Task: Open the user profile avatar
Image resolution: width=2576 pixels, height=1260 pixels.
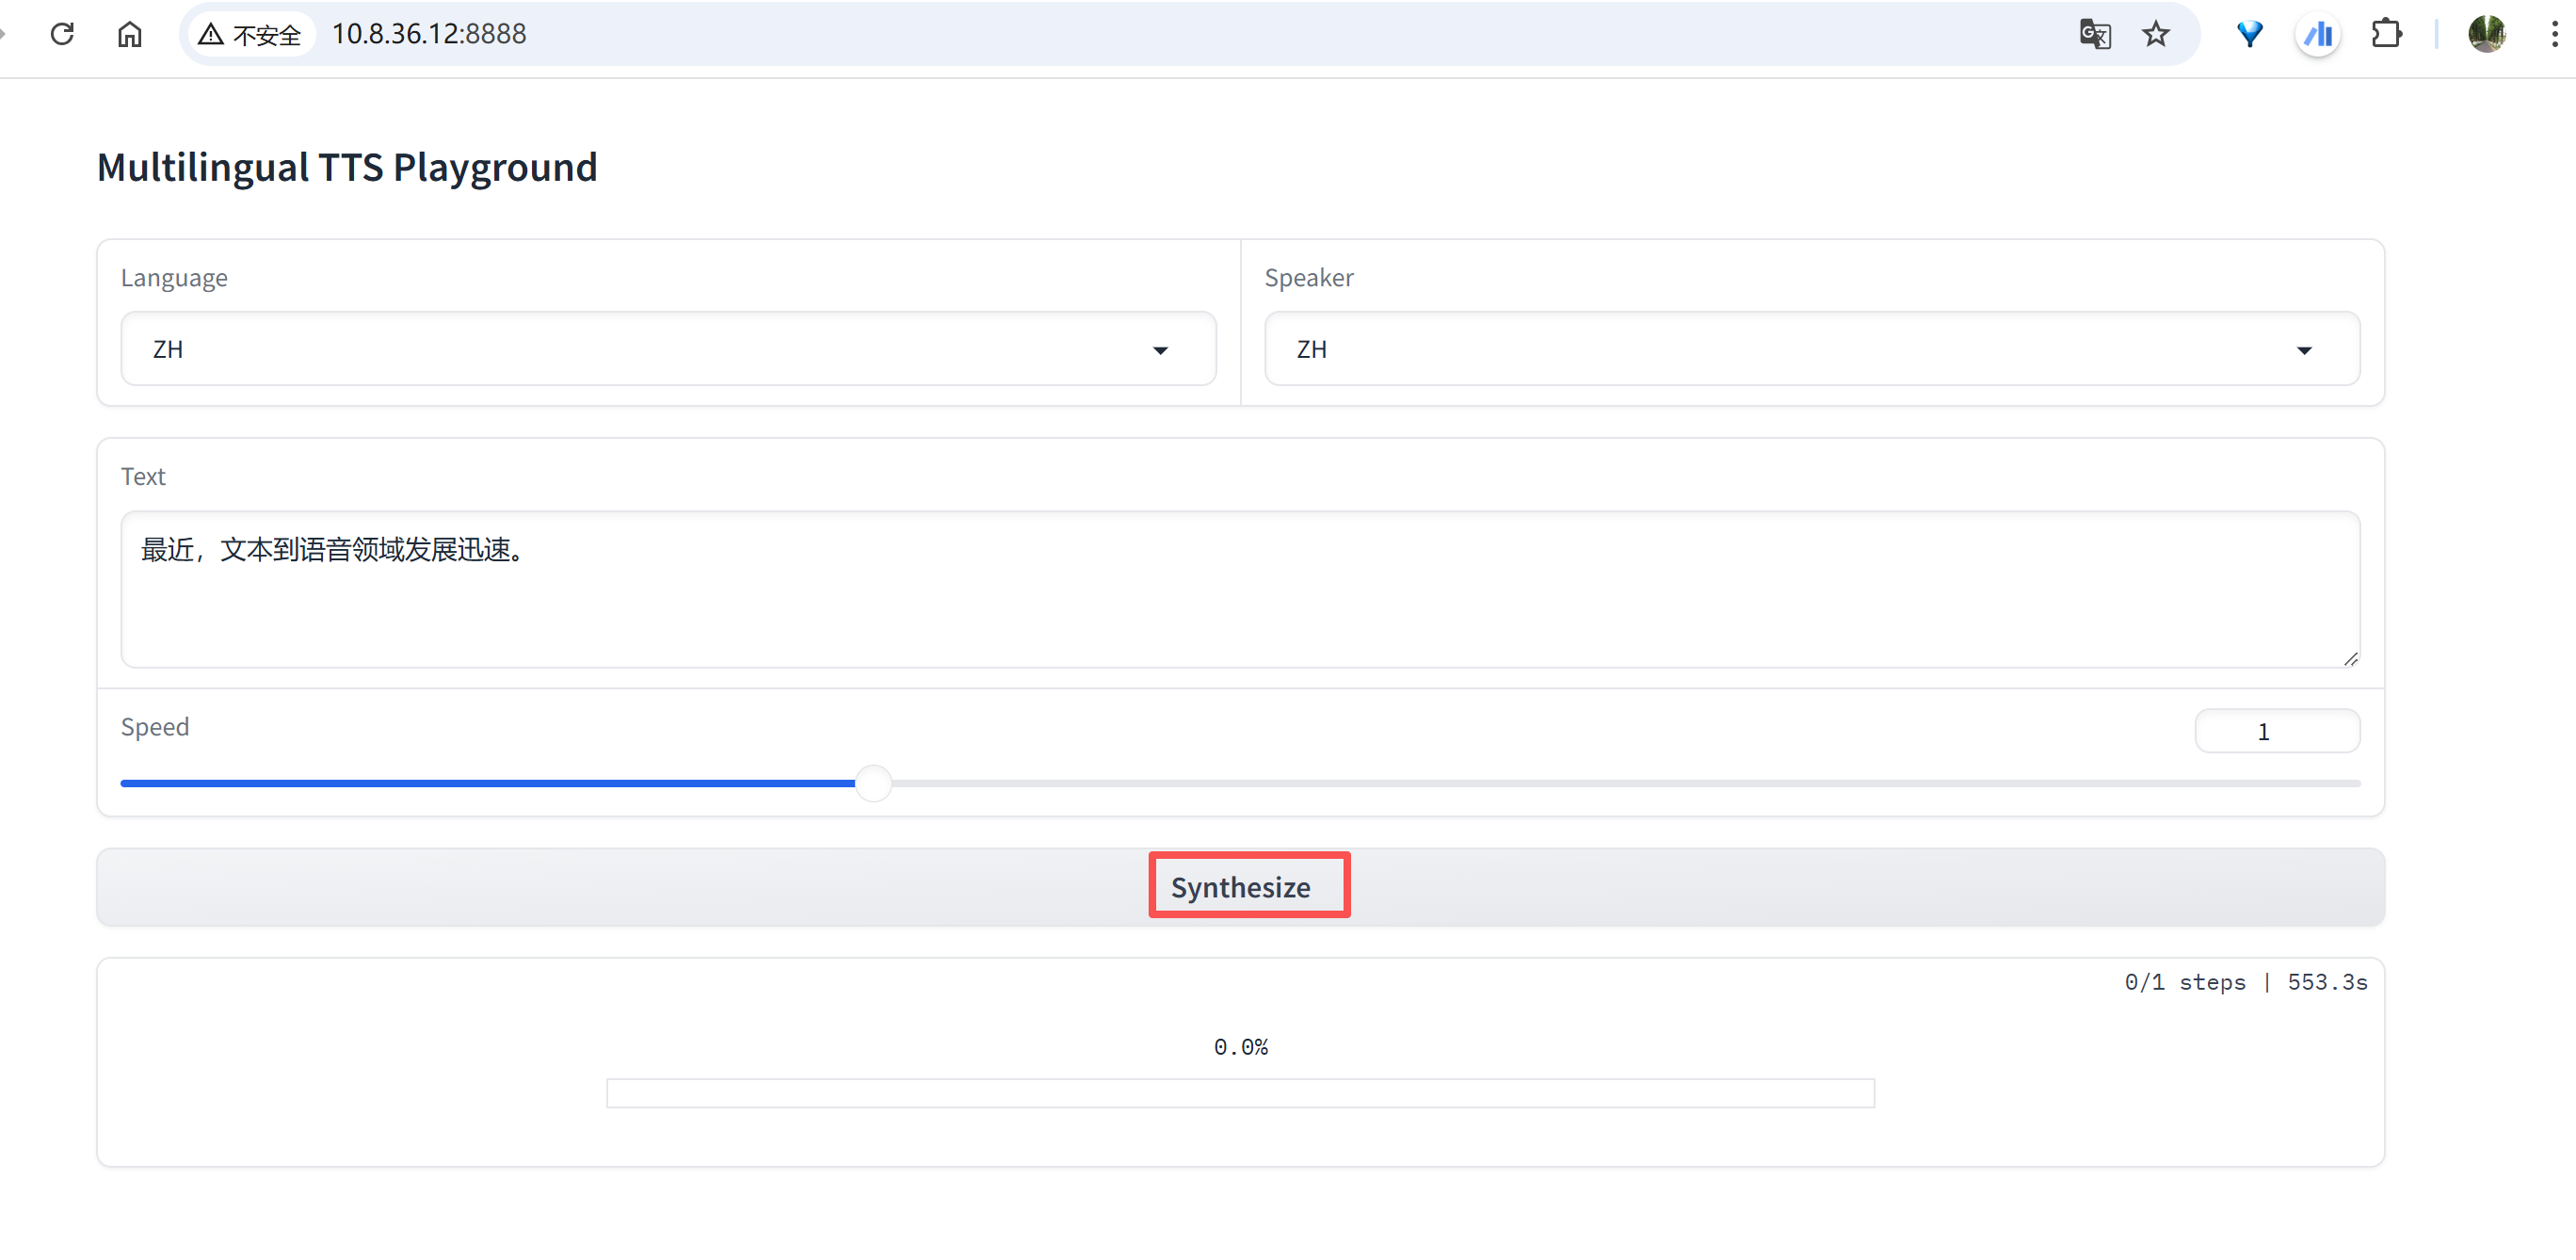Action: (x=2486, y=34)
